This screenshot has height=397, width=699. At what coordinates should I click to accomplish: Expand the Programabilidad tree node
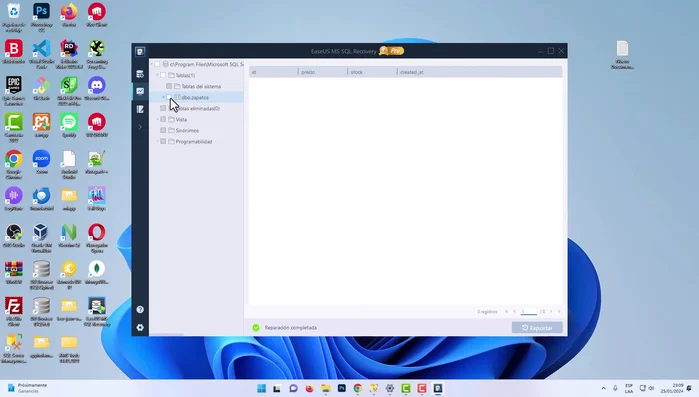157,141
